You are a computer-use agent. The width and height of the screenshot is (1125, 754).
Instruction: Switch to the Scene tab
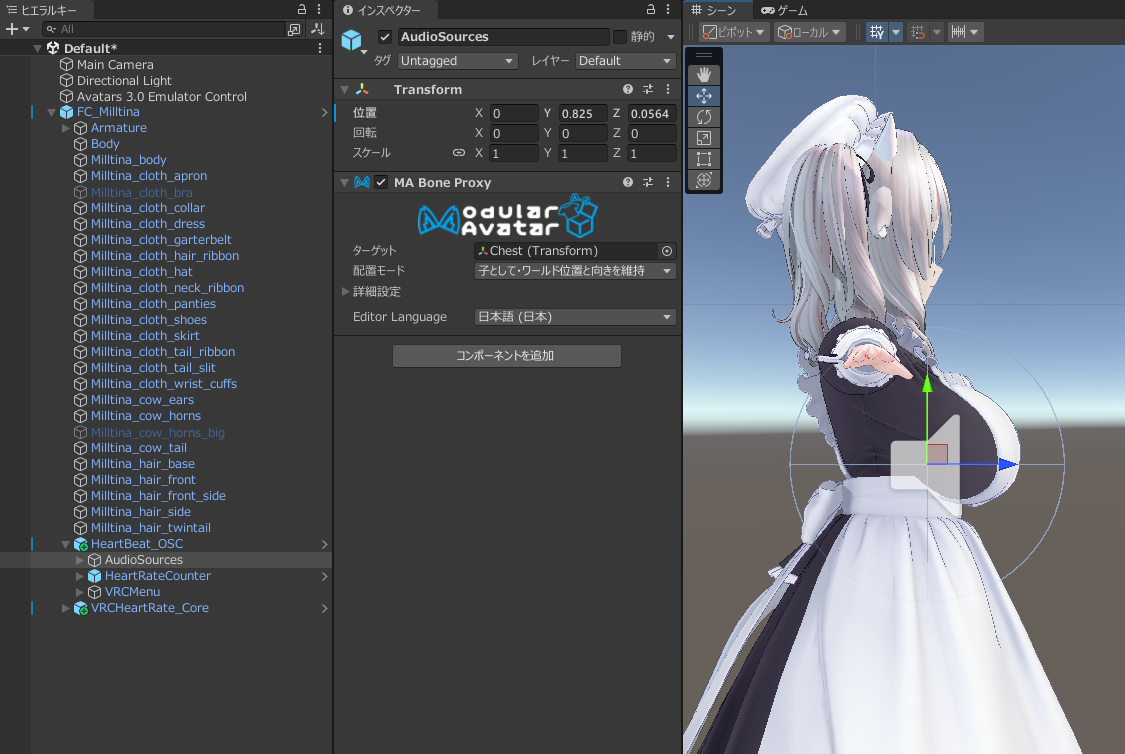coord(715,10)
